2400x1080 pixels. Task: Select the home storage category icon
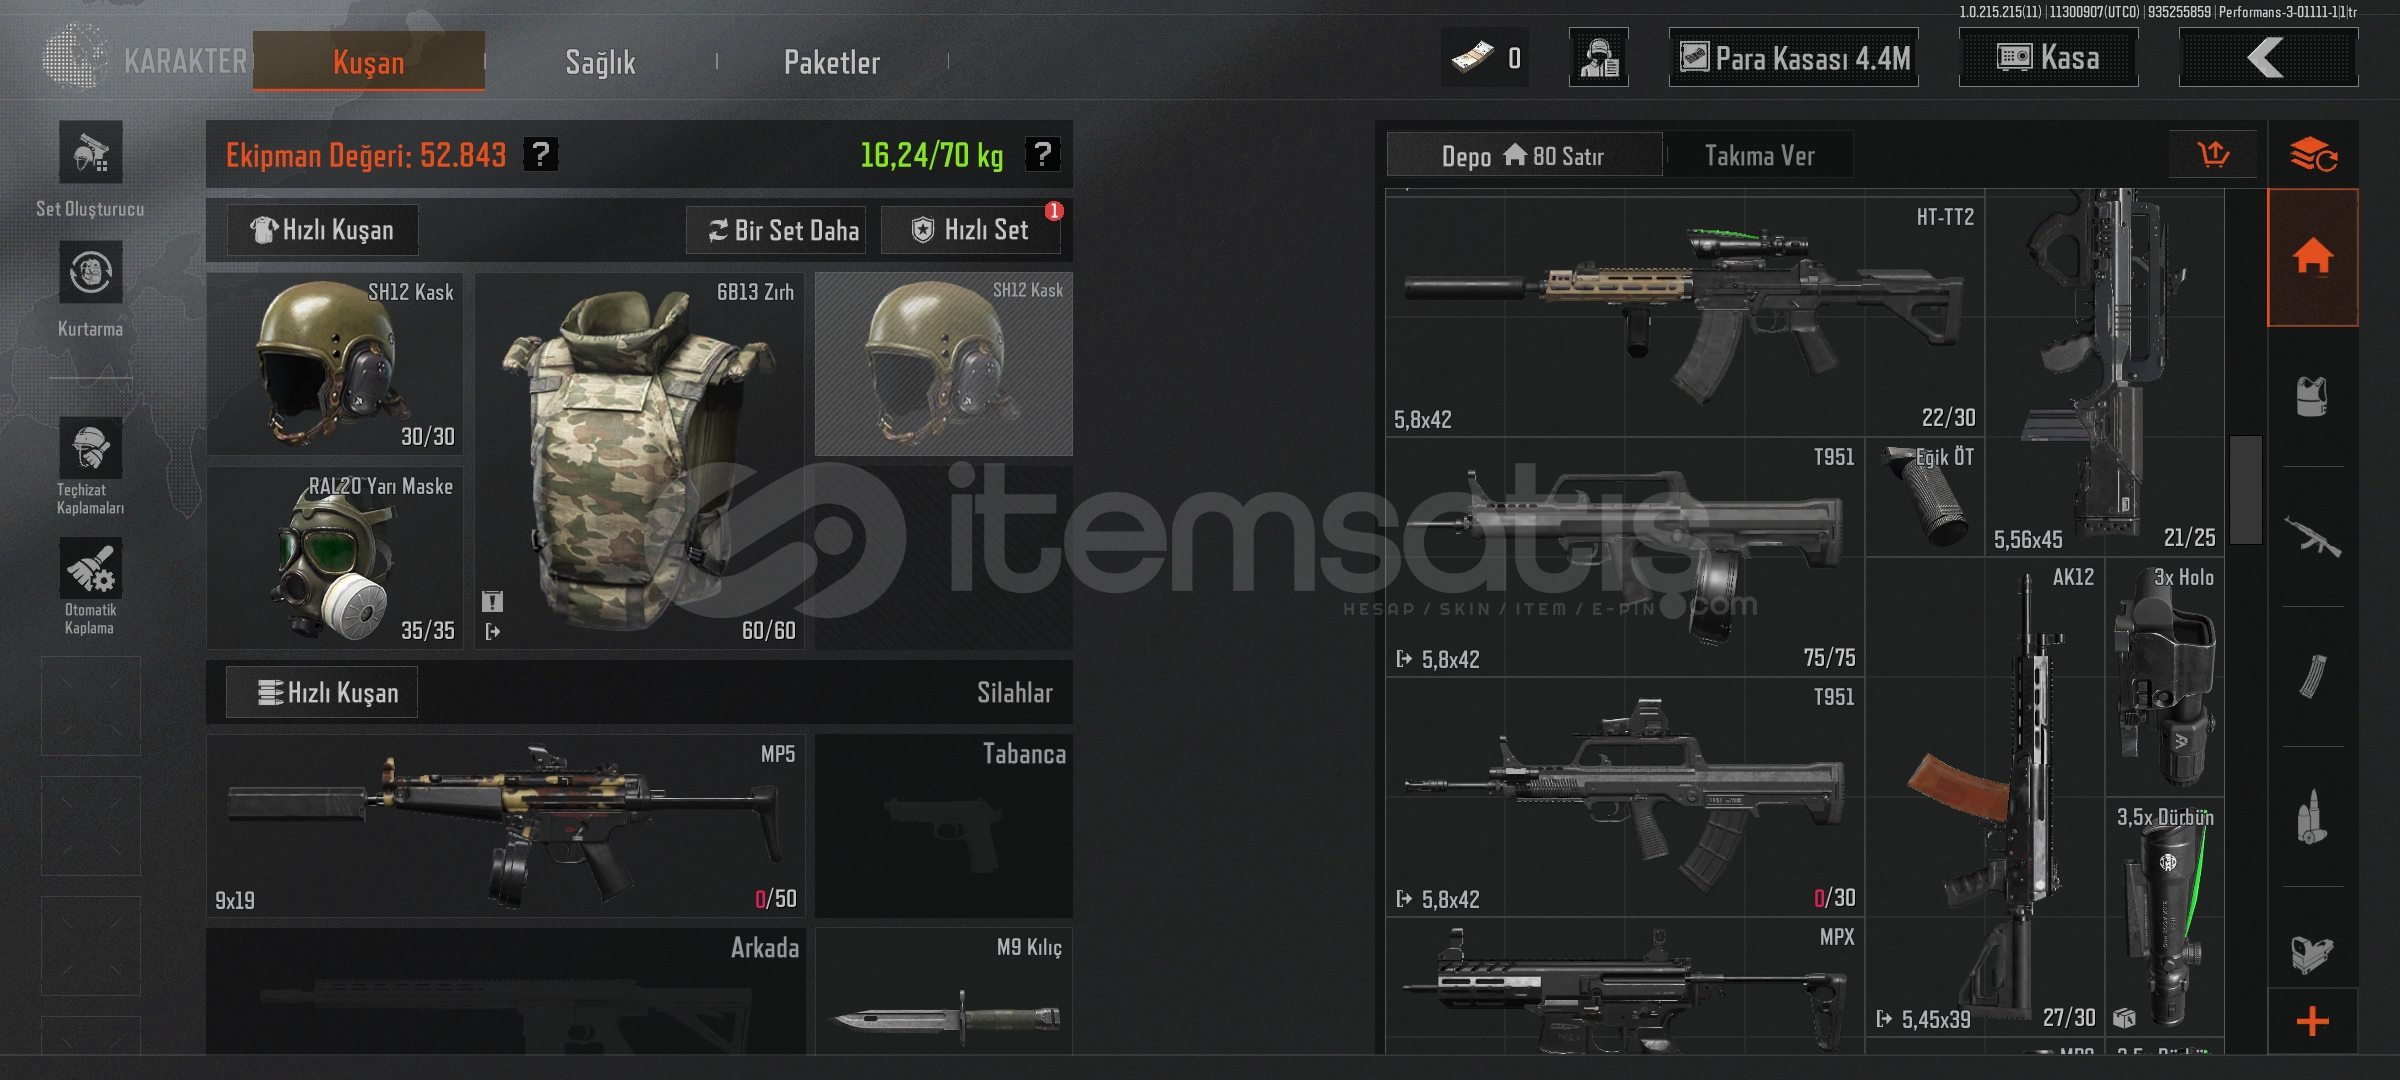pos(2313,257)
